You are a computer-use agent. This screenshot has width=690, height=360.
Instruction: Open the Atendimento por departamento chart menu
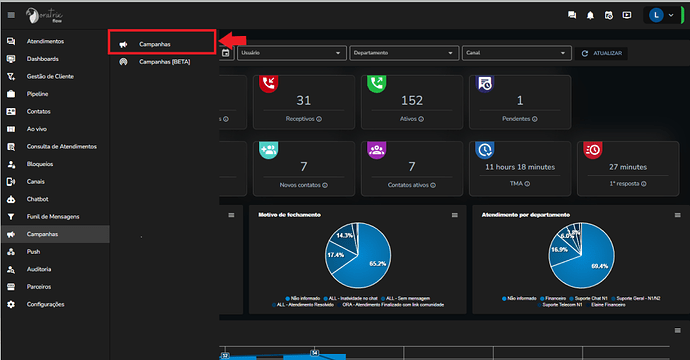[678, 215]
